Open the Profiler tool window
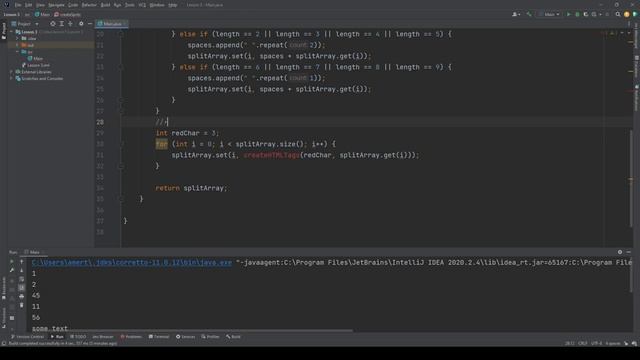Screen dimensions: 640x360 coord(211,337)
